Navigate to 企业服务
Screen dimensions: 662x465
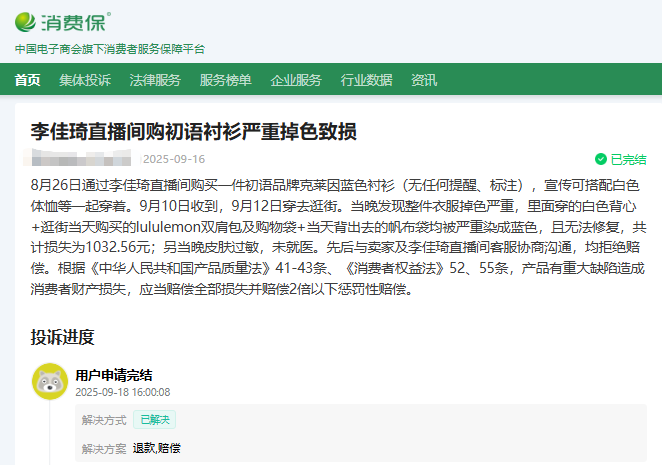[x=296, y=80]
